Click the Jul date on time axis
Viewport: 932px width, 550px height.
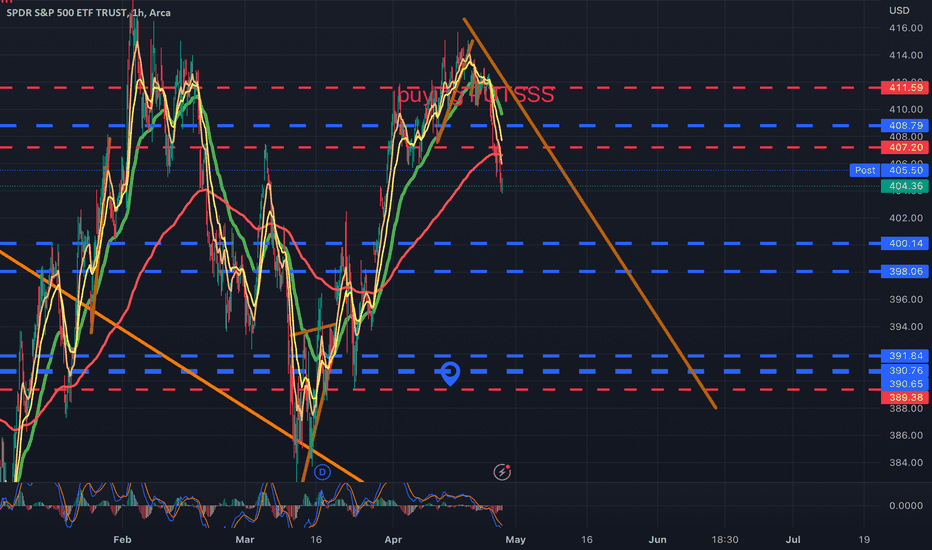pos(792,539)
